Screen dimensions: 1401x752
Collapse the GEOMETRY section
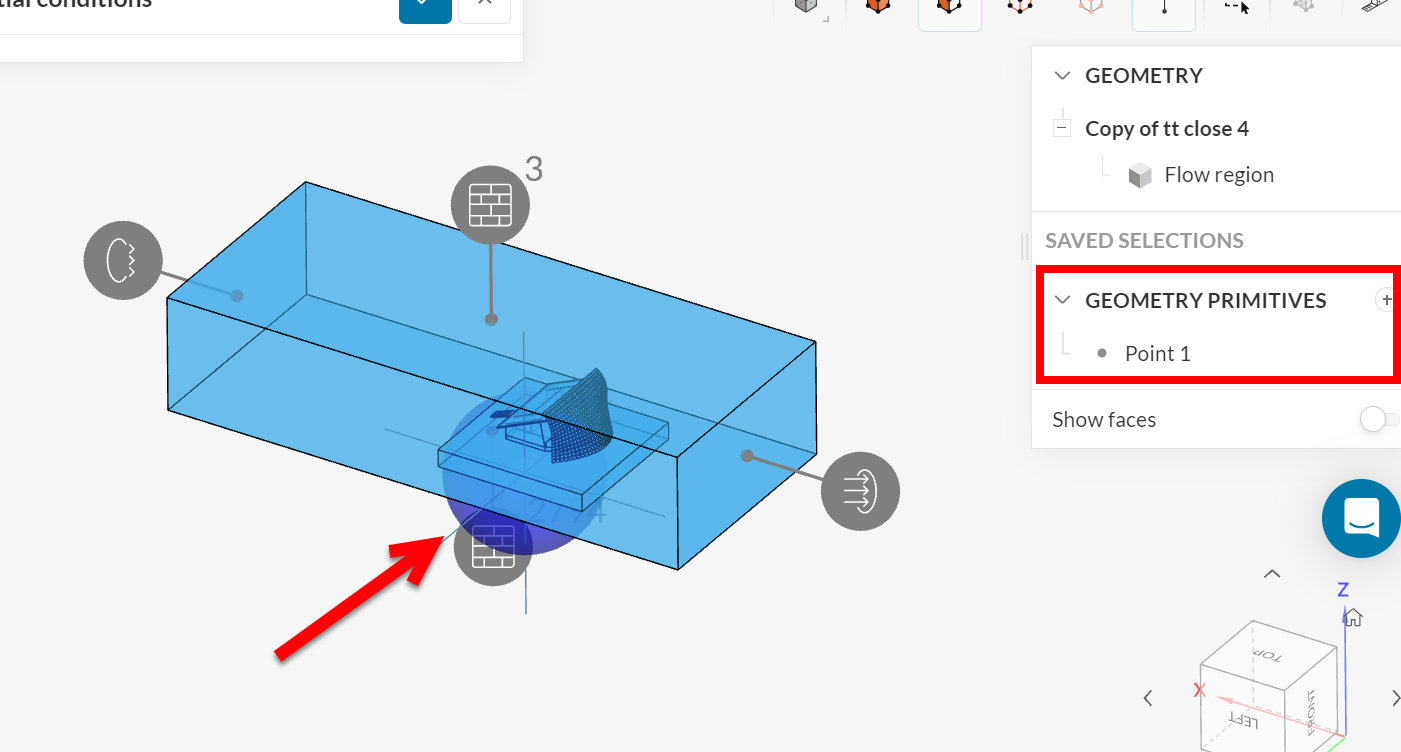pyautogui.click(x=1062, y=75)
